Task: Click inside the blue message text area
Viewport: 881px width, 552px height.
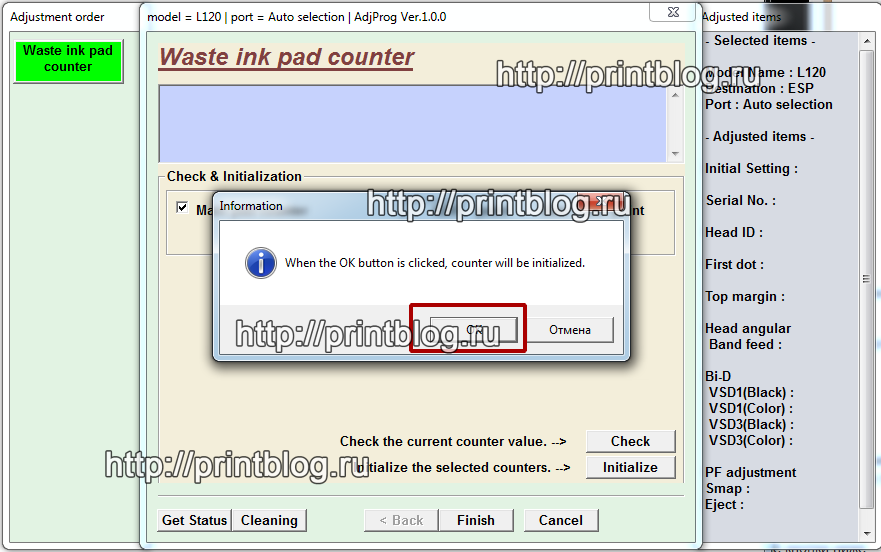Action: coord(412,122)
